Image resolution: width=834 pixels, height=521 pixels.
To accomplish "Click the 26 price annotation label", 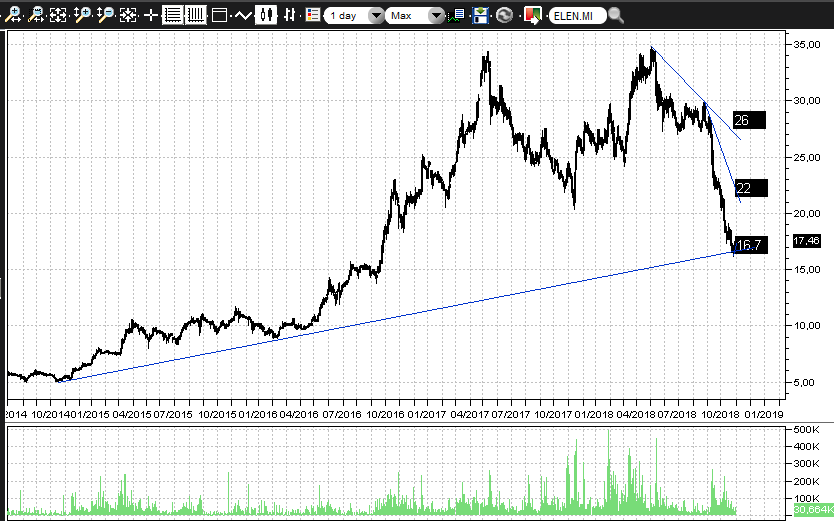I will pos(749,120).
